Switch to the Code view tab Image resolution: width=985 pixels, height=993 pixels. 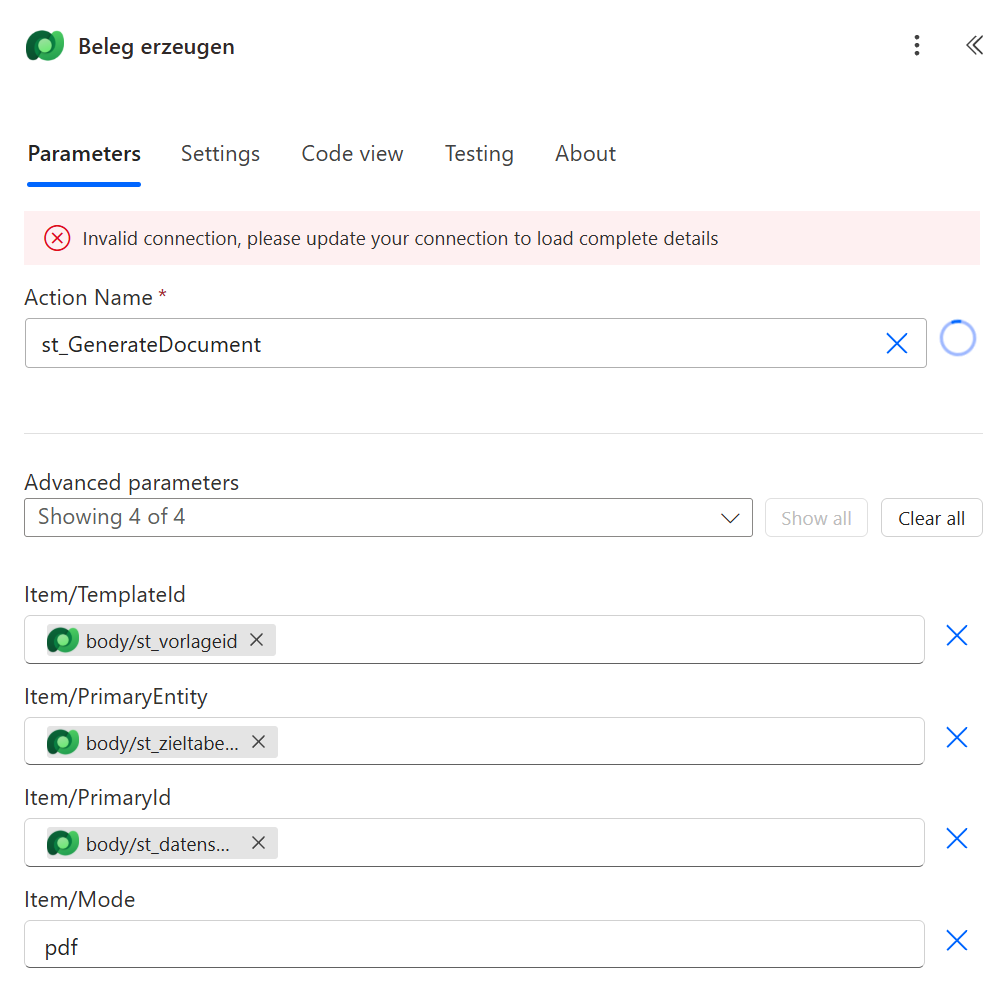(352, 154)
